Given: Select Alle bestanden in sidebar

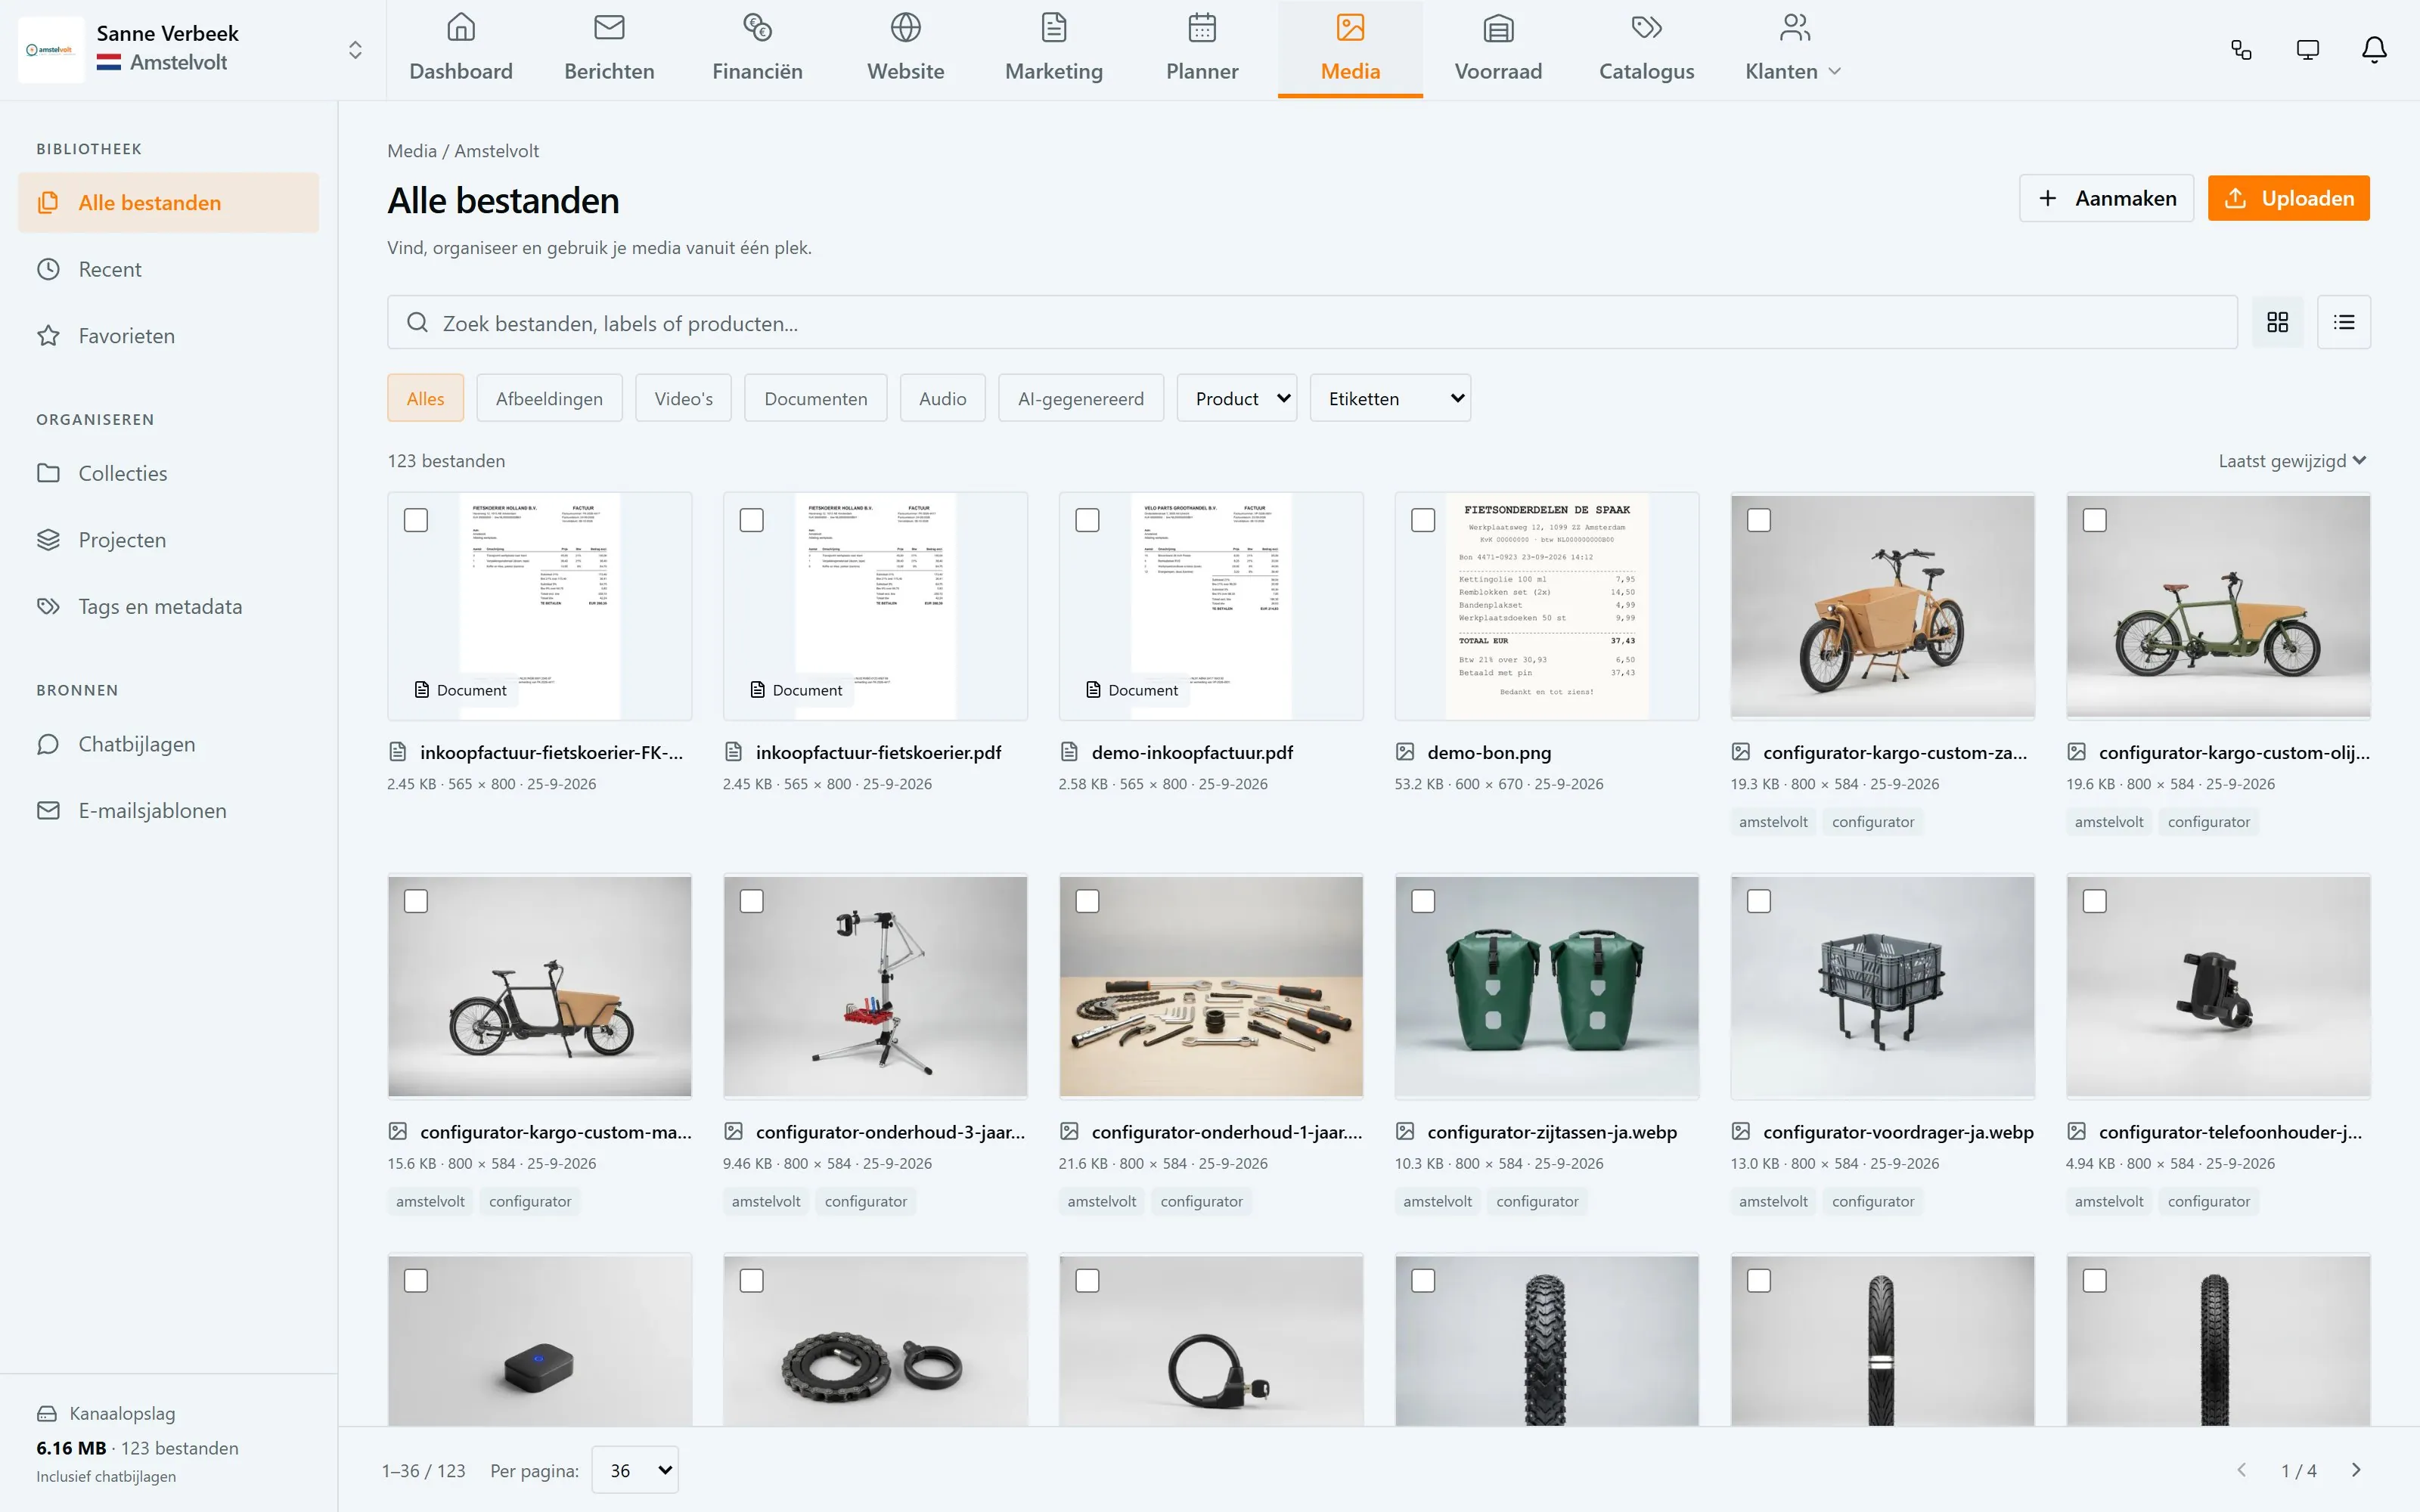Looking at the screenshot, I should 168,203.
